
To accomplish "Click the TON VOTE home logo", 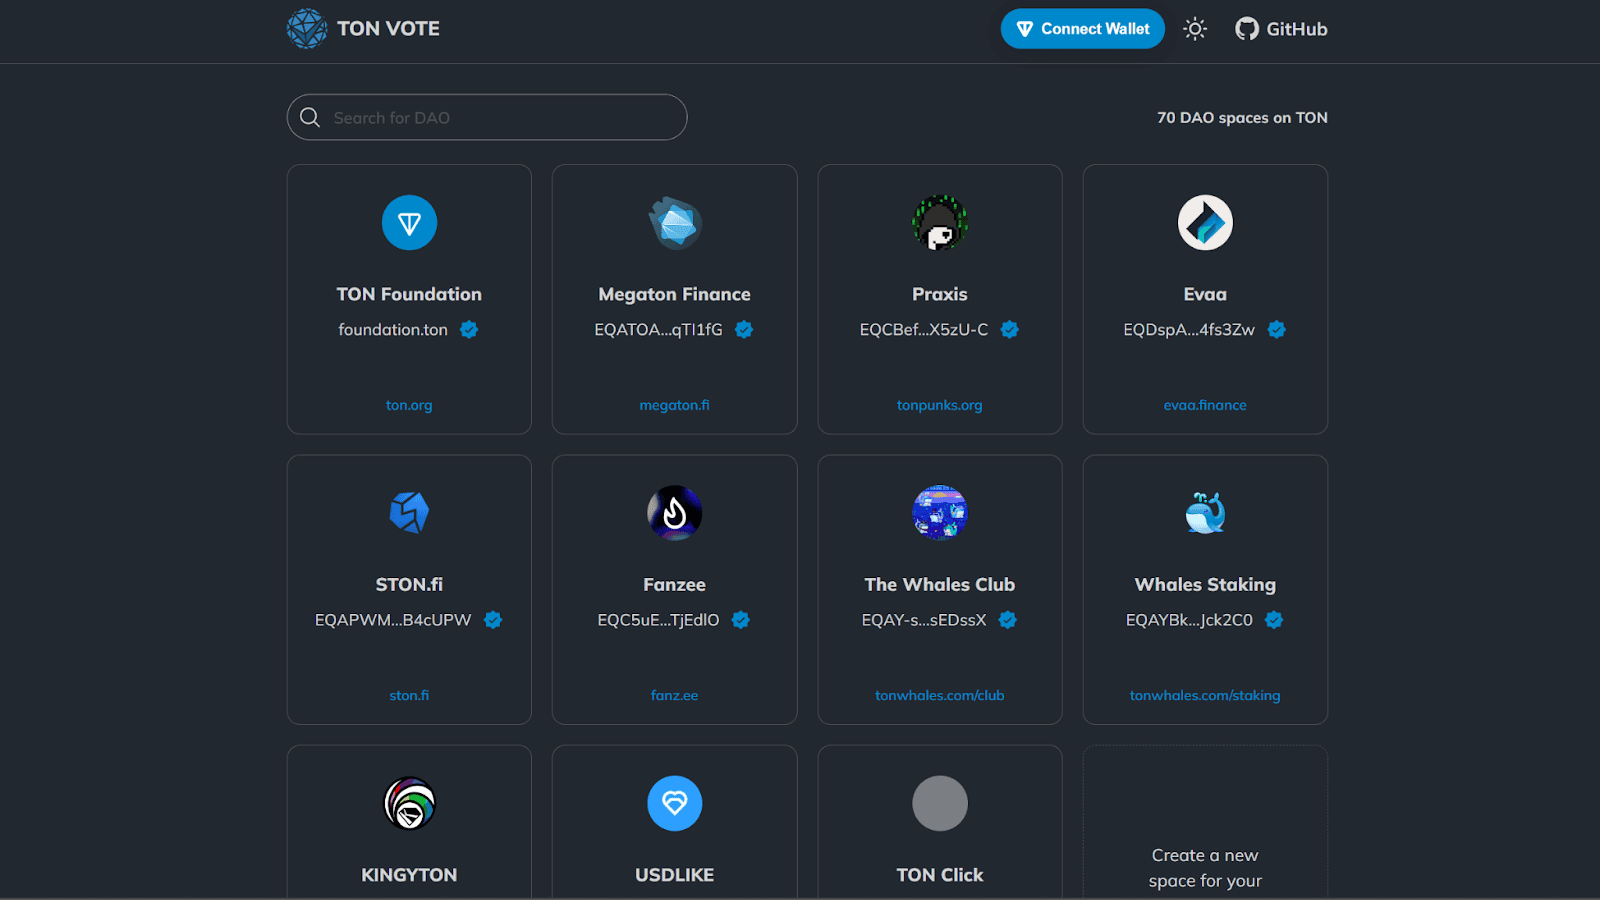I will pyautogui.click(x=364, y=29).
